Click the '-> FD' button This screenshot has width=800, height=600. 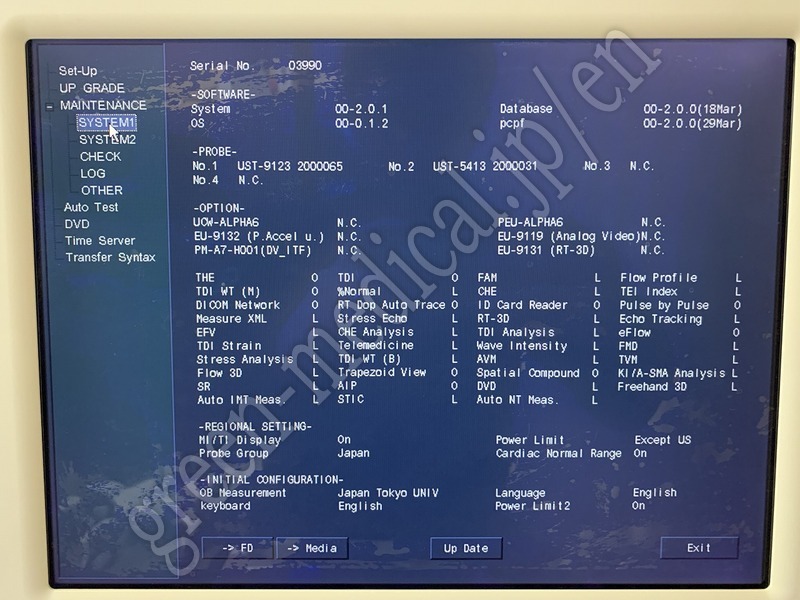click(237, 548)
